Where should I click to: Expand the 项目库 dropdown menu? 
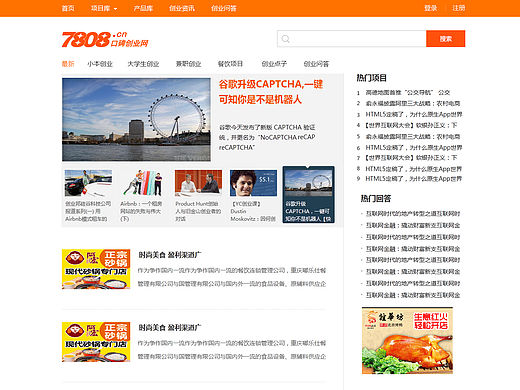[x=104, y=8]
